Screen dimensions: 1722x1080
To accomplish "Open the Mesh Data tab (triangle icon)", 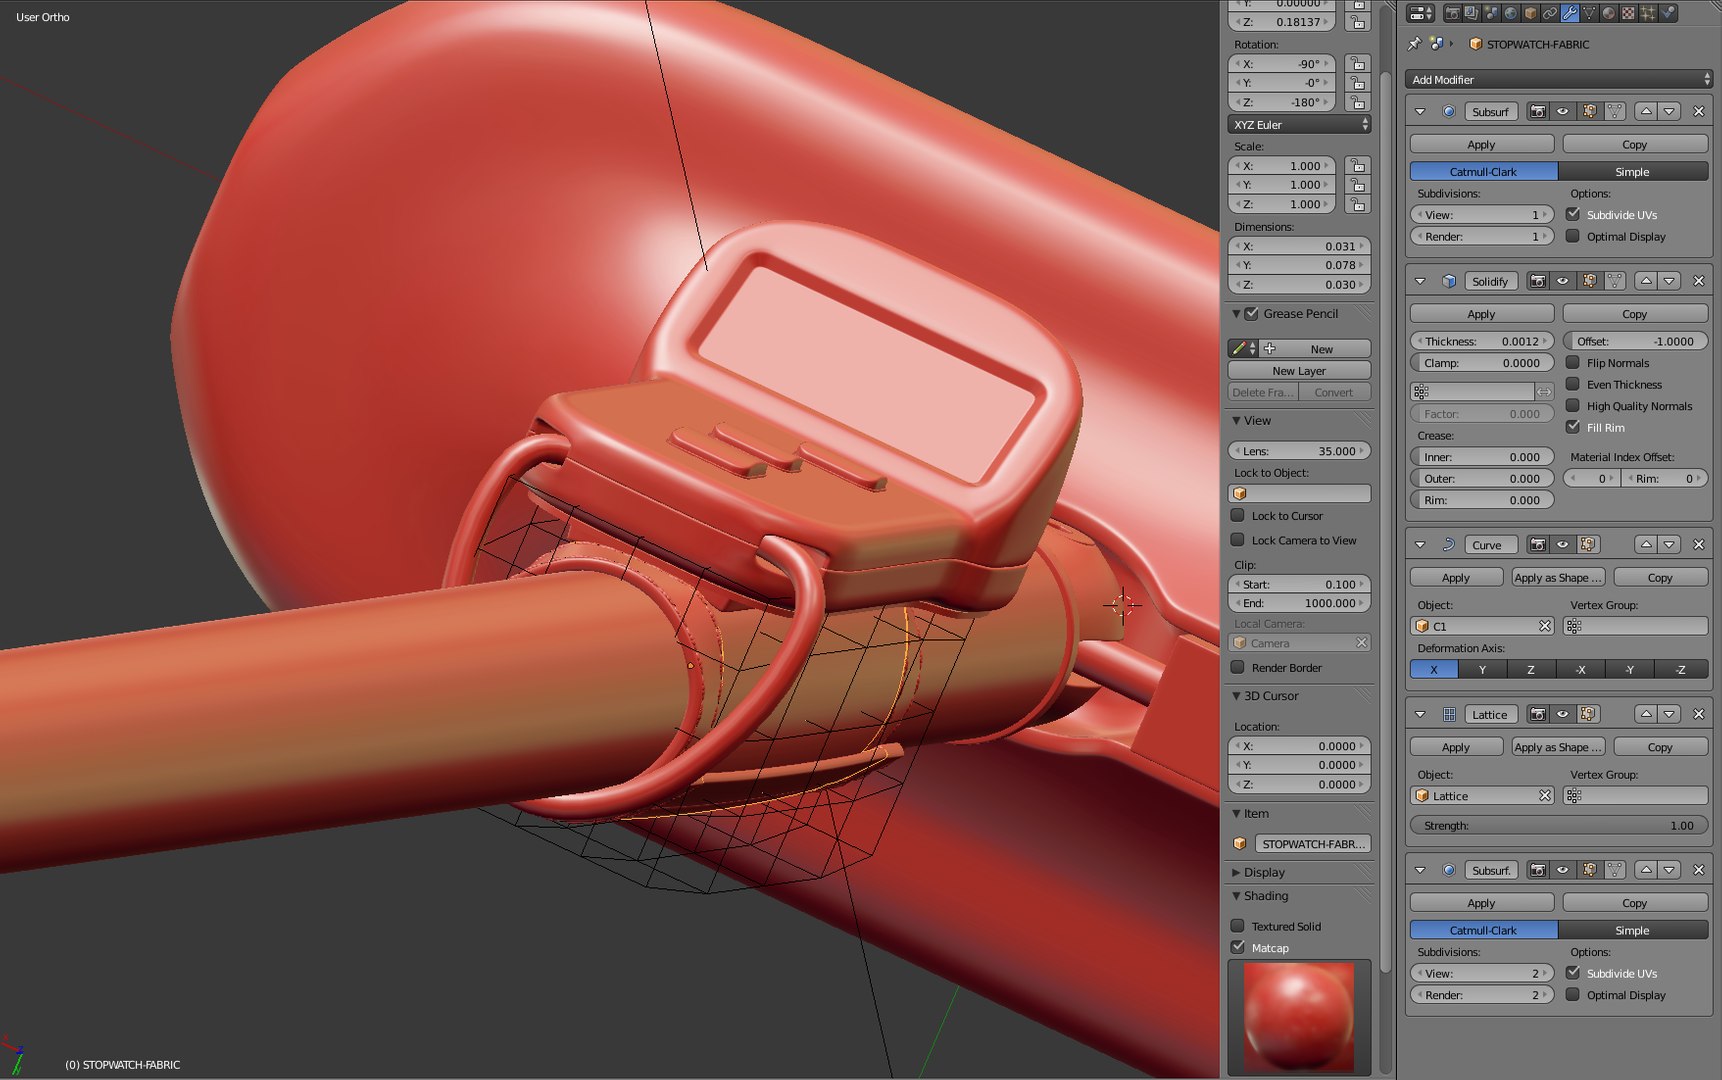I will (1589, 13).
